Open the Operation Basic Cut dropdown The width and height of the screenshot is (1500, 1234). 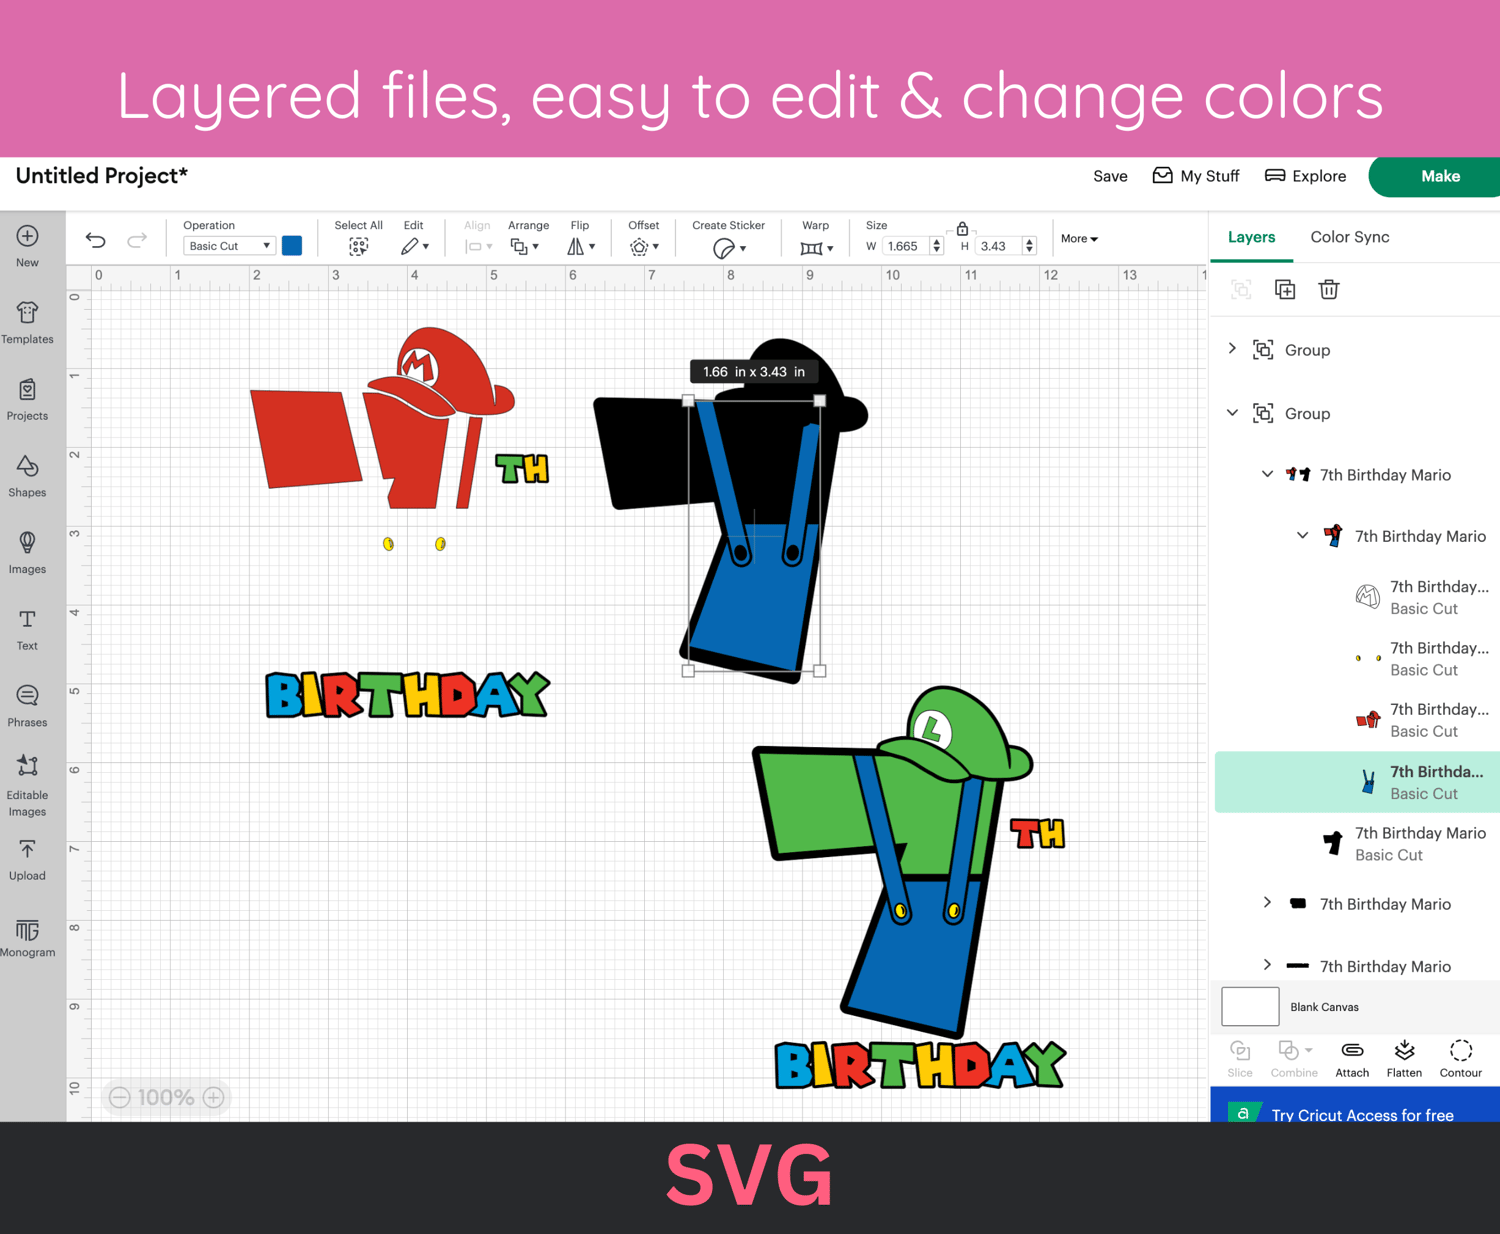tap(229, 246)
